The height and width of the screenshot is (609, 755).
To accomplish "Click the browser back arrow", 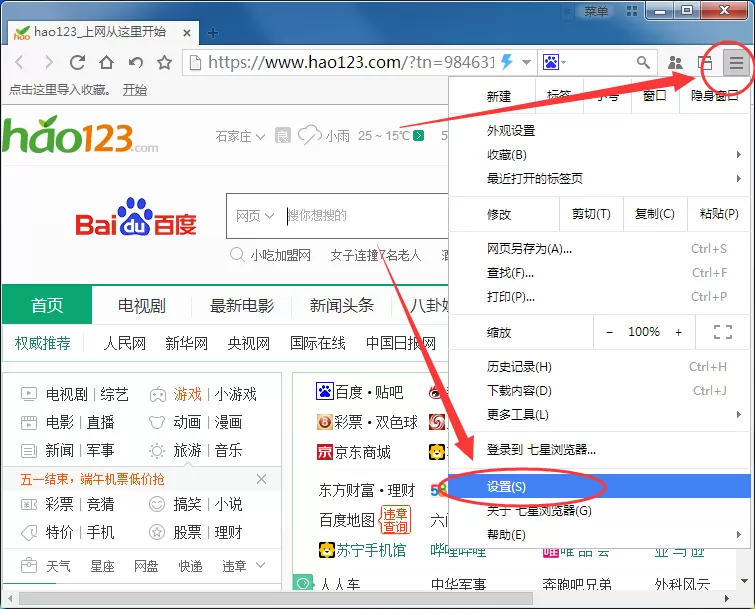I will pos(19,62).
